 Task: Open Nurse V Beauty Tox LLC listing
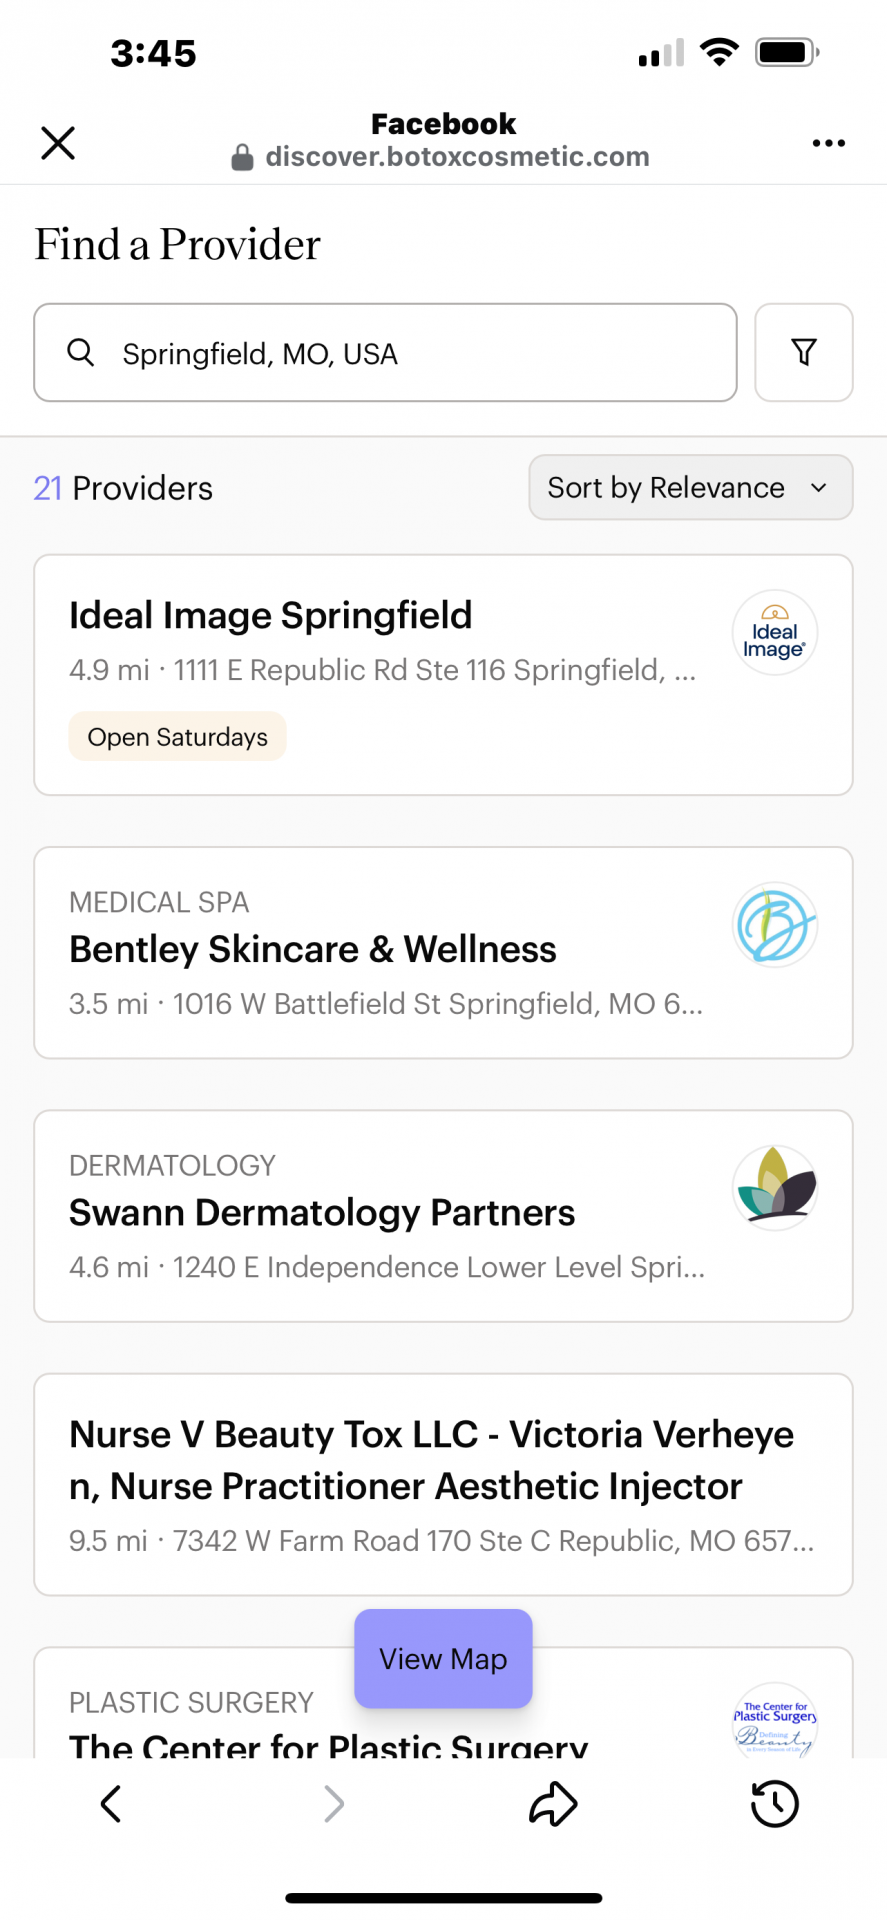(431, 1460)
